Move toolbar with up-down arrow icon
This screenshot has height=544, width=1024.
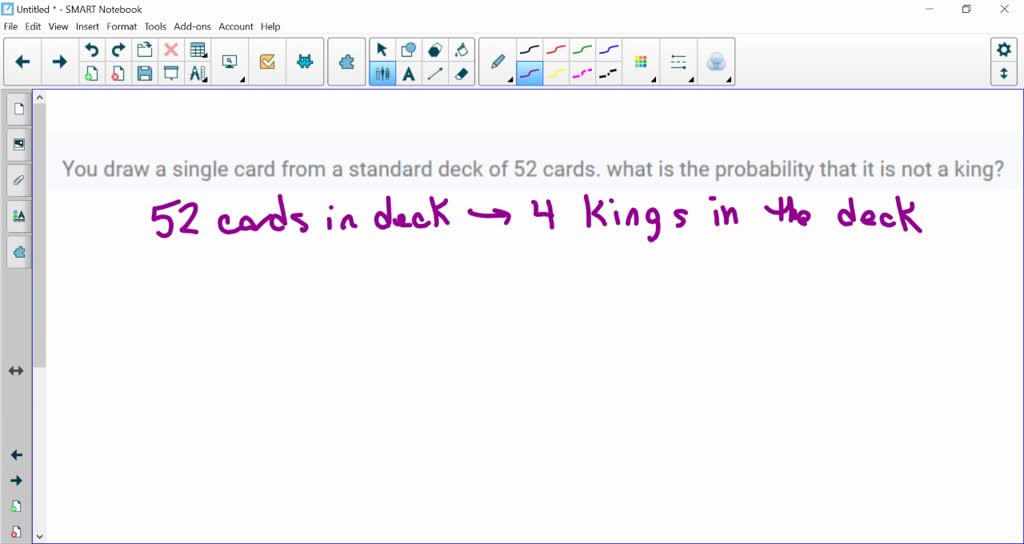(x=1004, y=74)
